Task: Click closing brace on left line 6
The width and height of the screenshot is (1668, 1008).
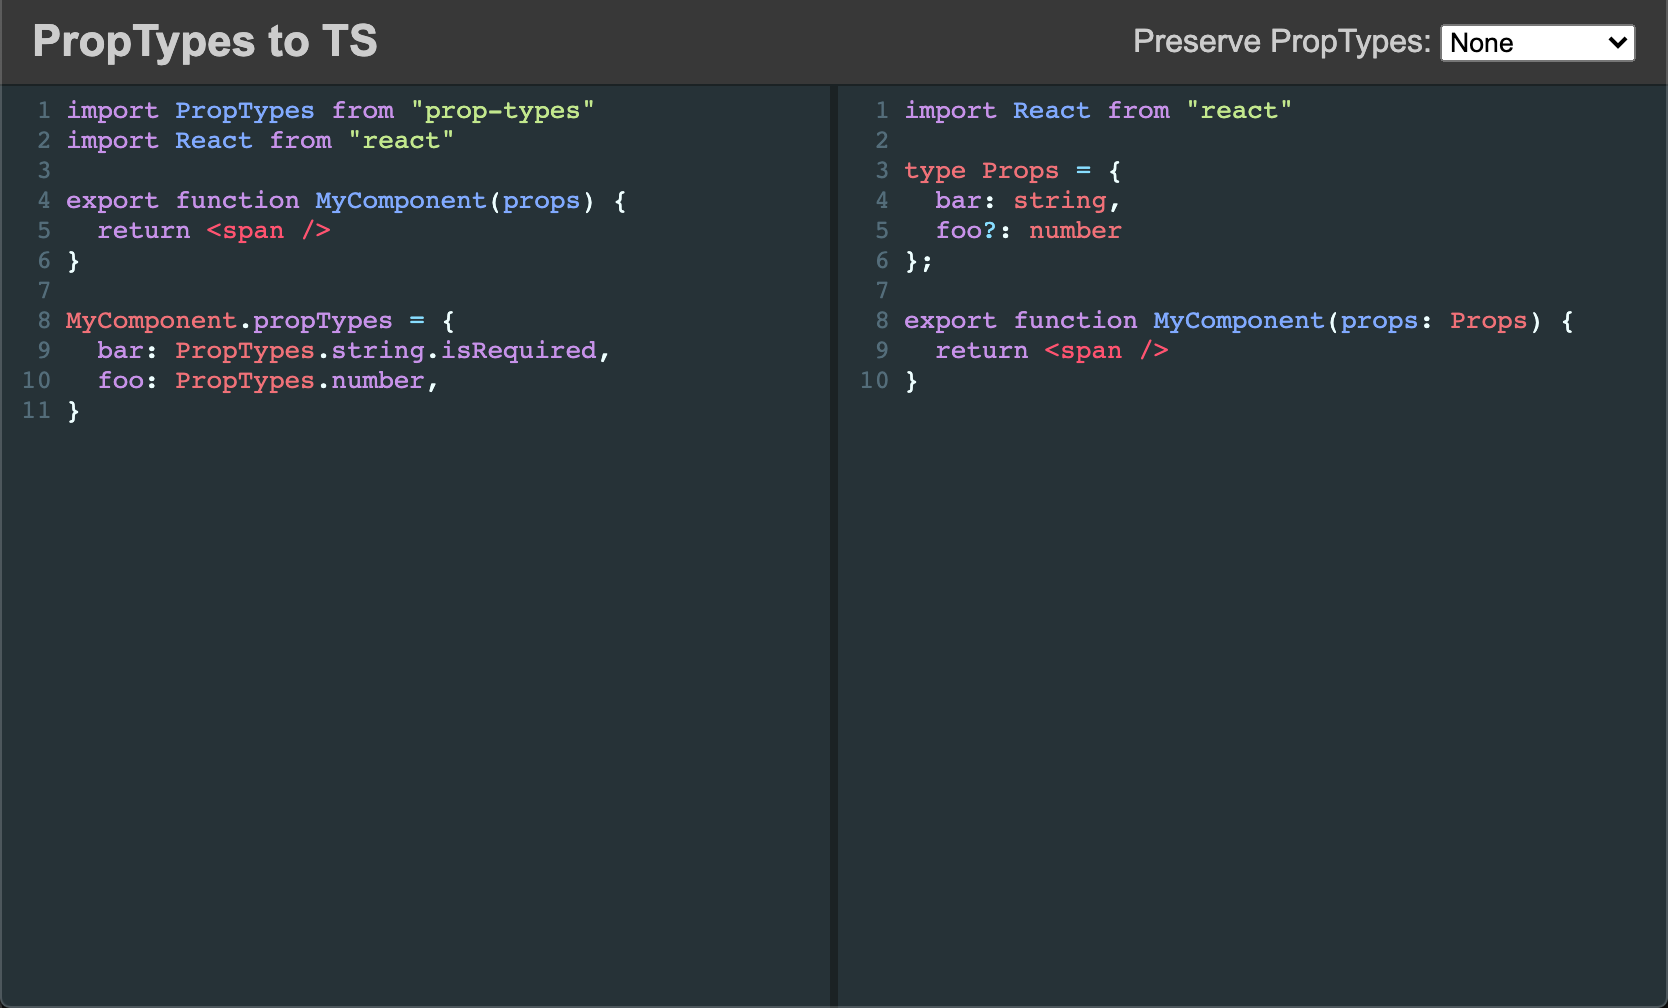Action: pyautogui.click(x=73, y=260)
